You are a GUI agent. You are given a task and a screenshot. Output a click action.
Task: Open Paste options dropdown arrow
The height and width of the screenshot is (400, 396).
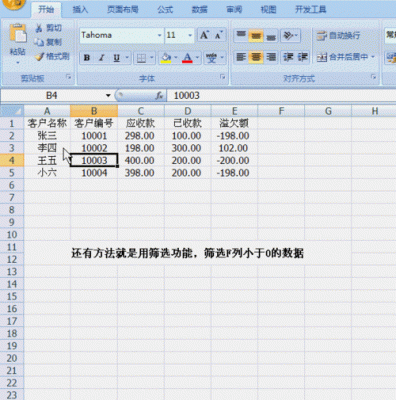(x=18, y=63)
